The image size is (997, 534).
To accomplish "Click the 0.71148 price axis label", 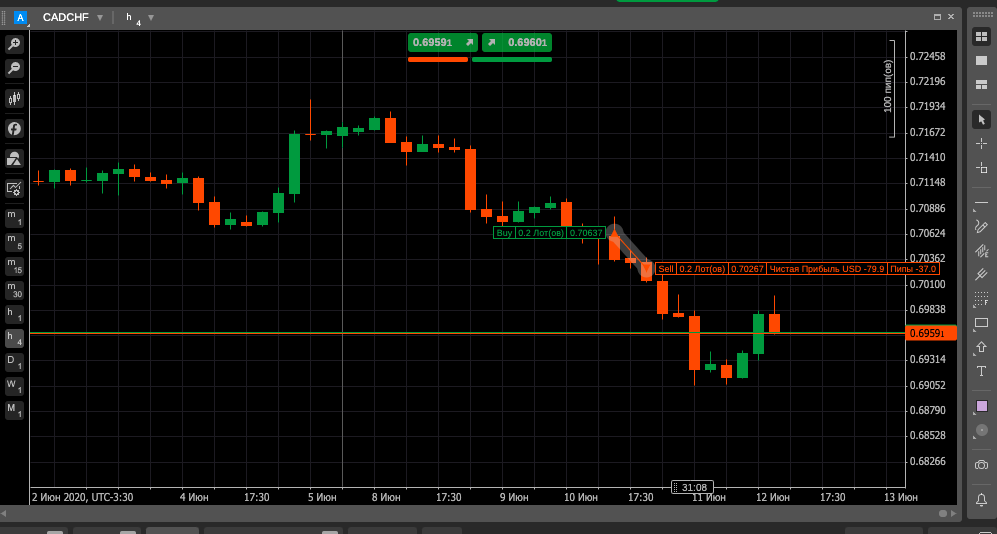I will pyautogui.click(x=928, y=182).
